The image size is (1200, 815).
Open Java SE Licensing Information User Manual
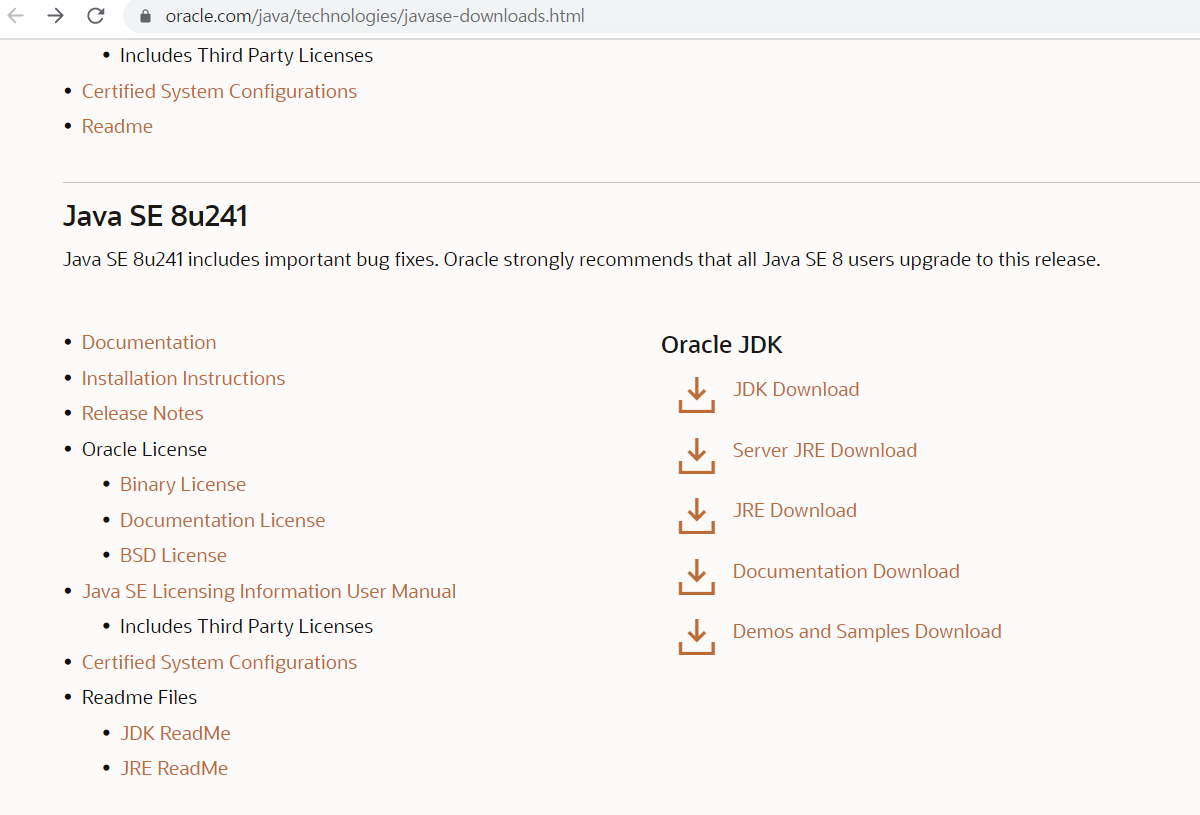269,591
